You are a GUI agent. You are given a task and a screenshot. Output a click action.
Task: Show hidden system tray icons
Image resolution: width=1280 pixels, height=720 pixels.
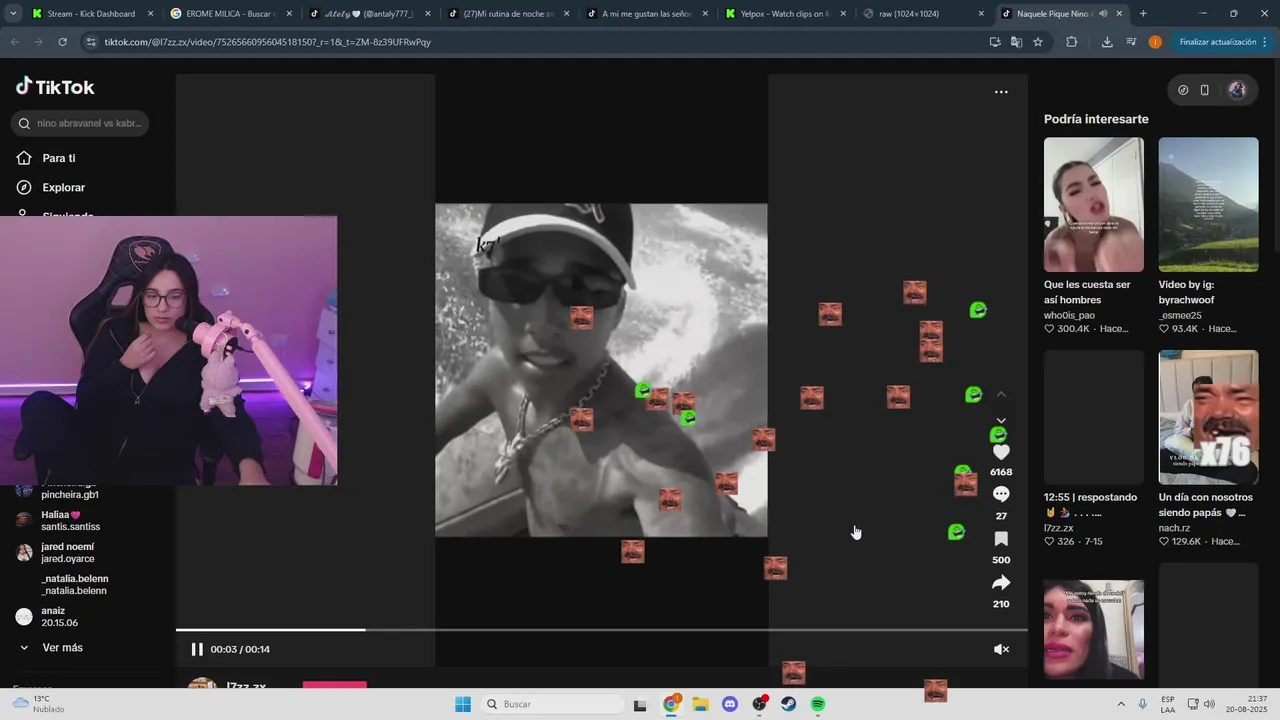pos(1120,704)
